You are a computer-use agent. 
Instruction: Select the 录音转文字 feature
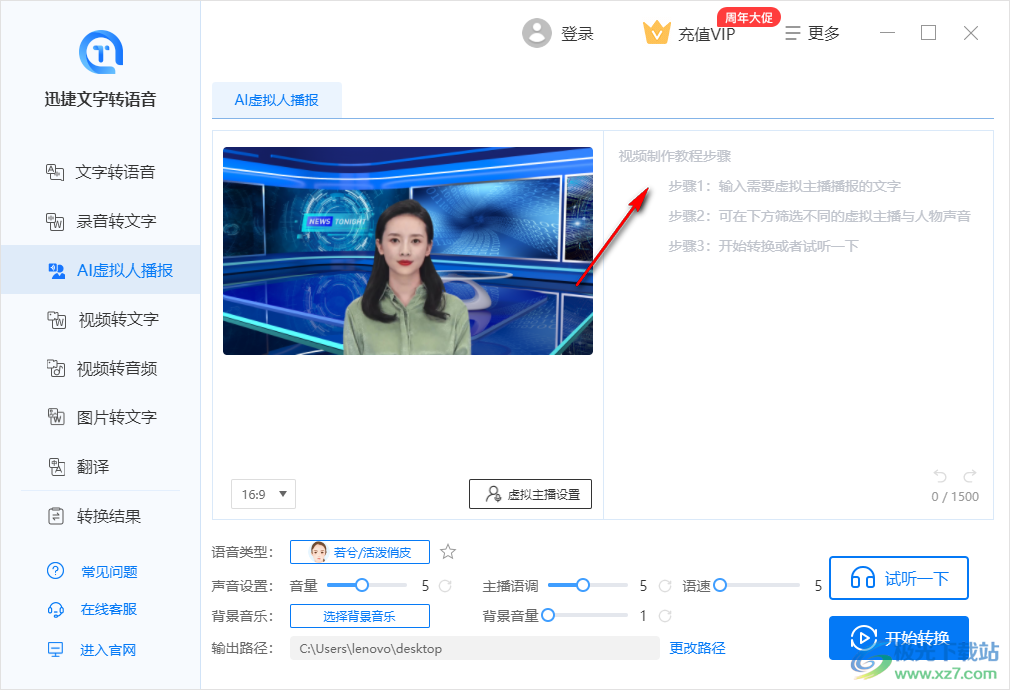click(100, 220)
